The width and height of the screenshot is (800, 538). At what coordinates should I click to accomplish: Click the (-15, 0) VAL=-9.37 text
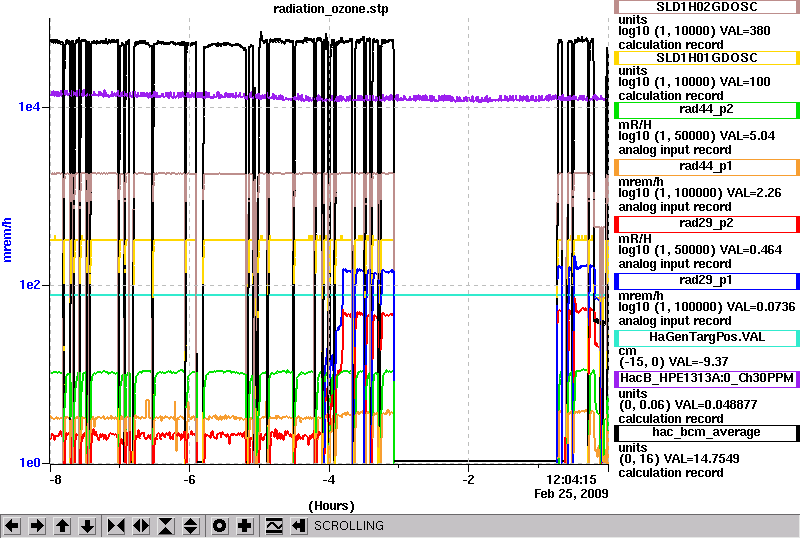673,362
